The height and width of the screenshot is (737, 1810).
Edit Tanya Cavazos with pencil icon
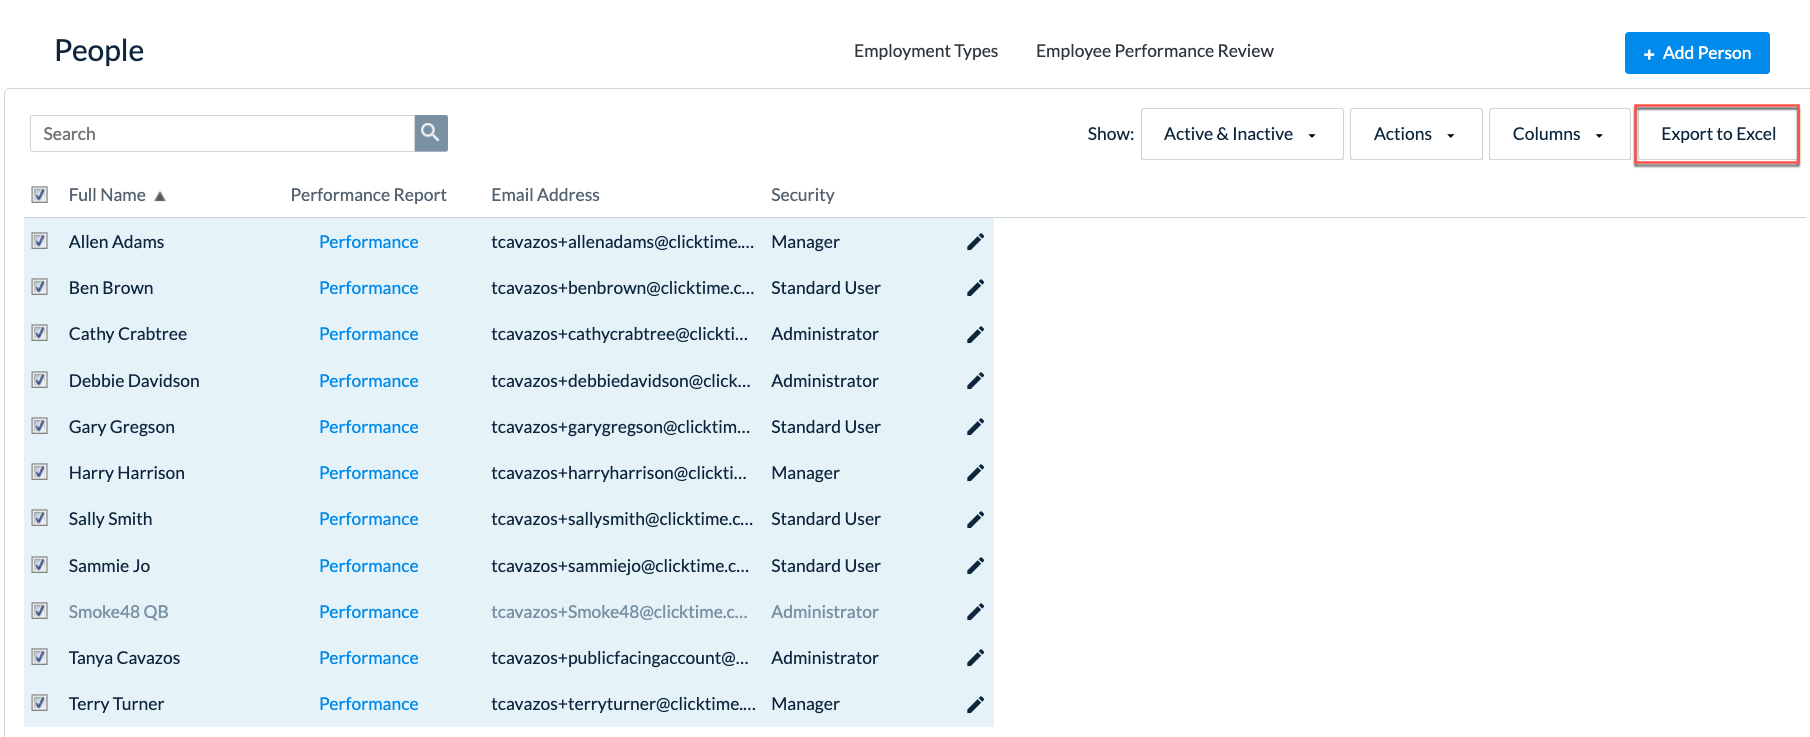tap(975, 658)
